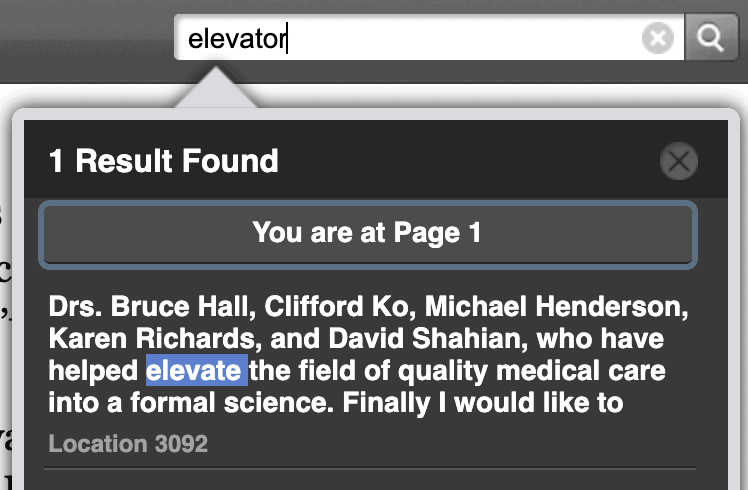
Task: Click the phrase "quality medical care"
Action: [532, 372]
